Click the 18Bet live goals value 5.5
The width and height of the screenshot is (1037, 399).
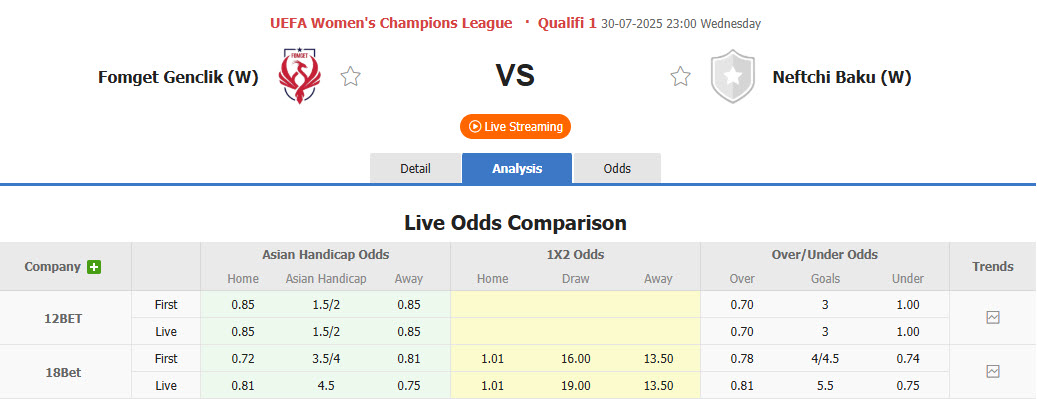[x=825, y=386]
